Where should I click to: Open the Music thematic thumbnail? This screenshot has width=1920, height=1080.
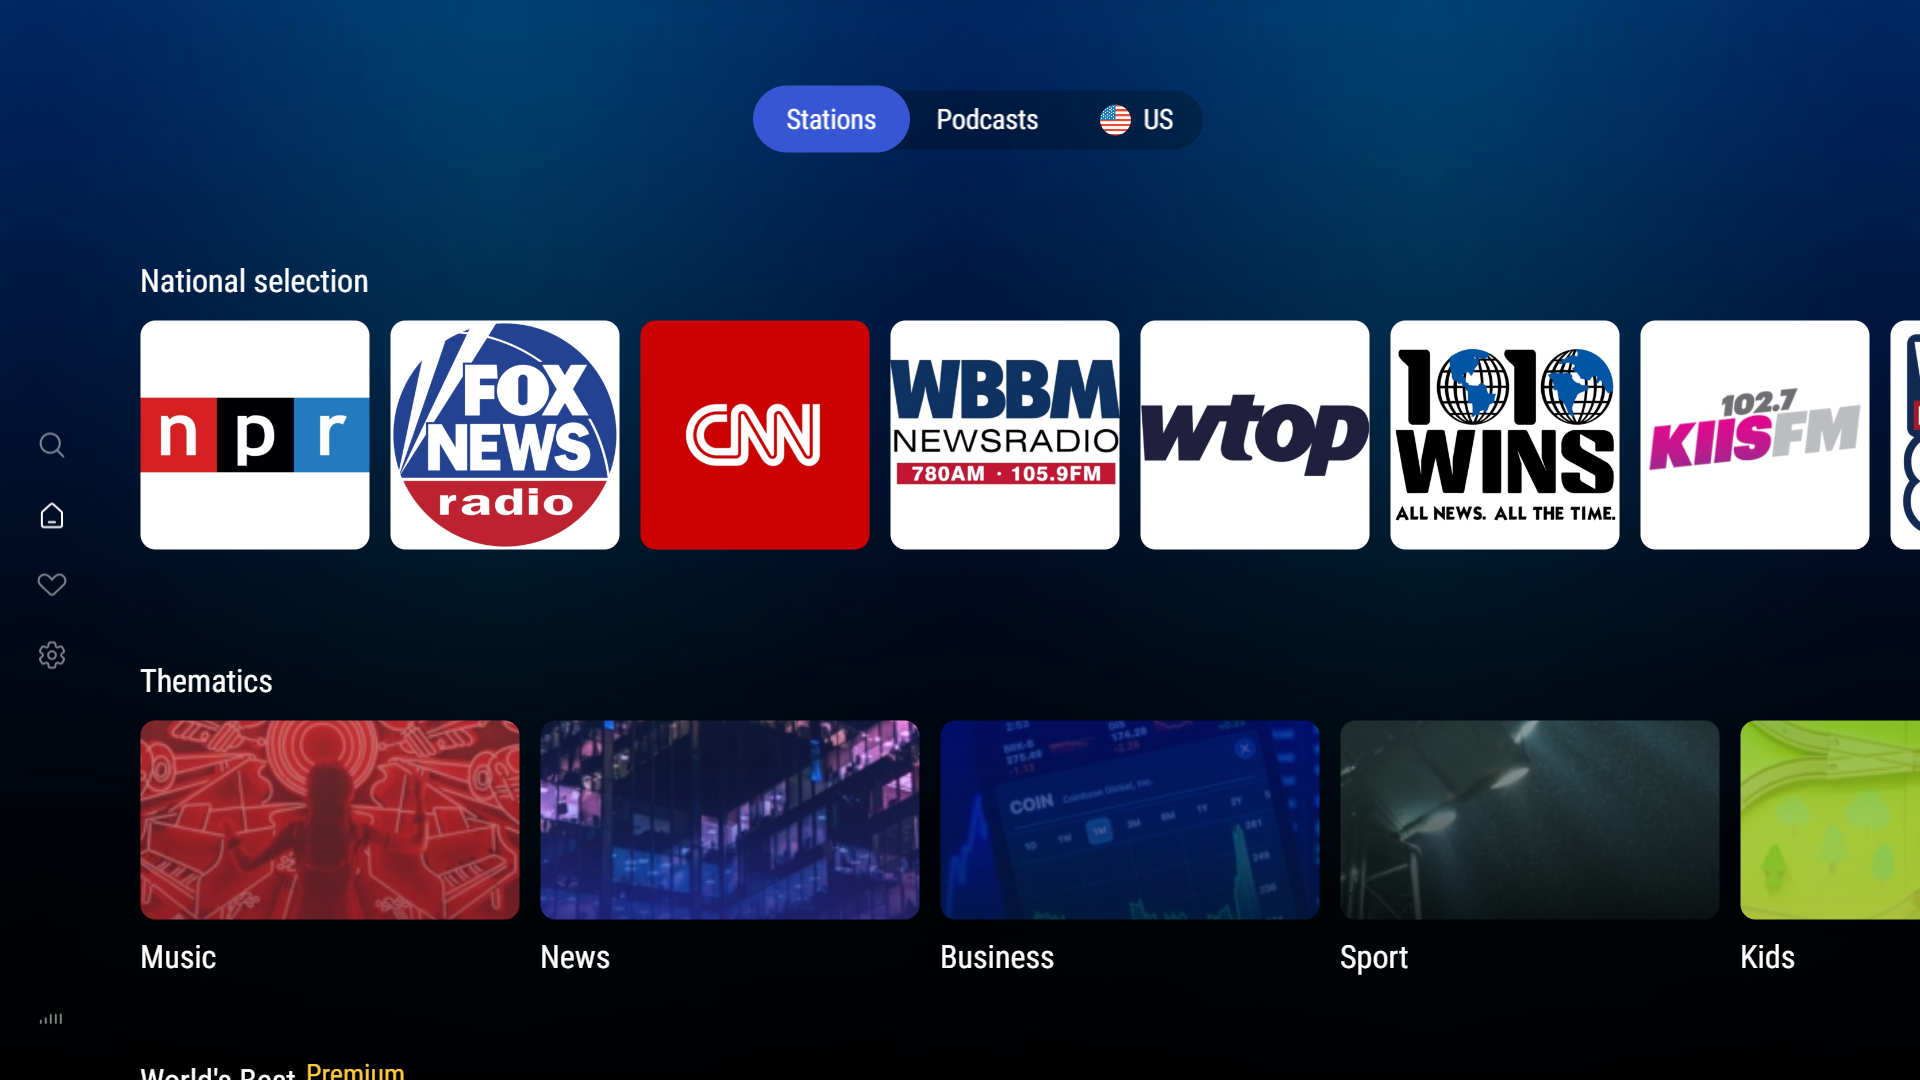[x=330, y=820]
